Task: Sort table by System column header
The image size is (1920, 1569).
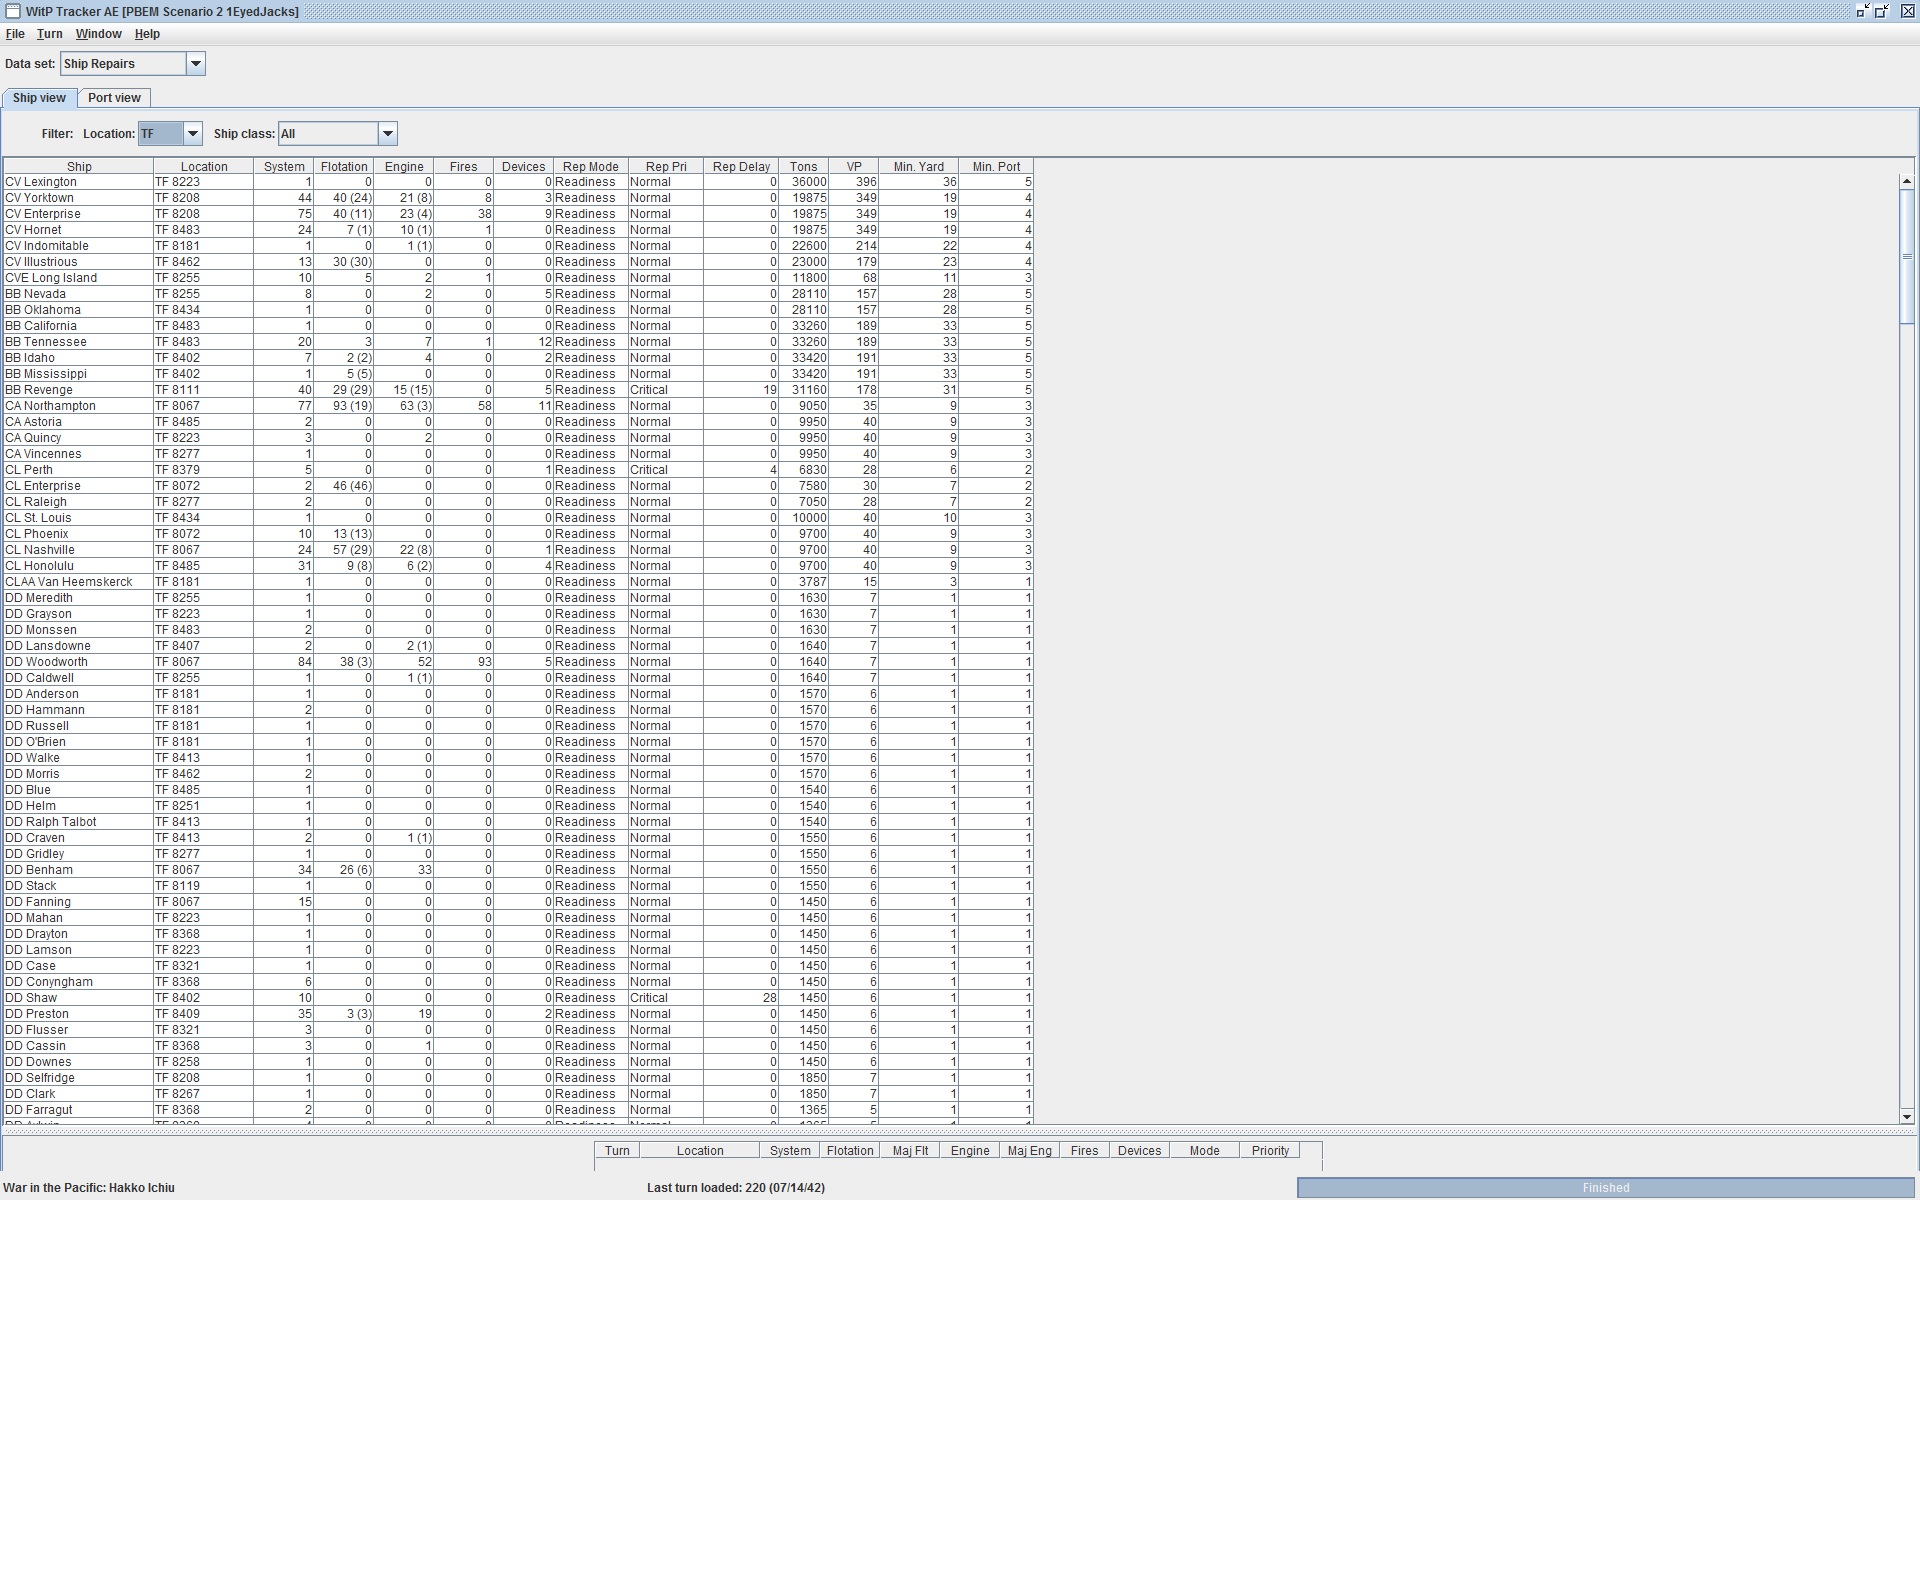Action: coord(284,167)
